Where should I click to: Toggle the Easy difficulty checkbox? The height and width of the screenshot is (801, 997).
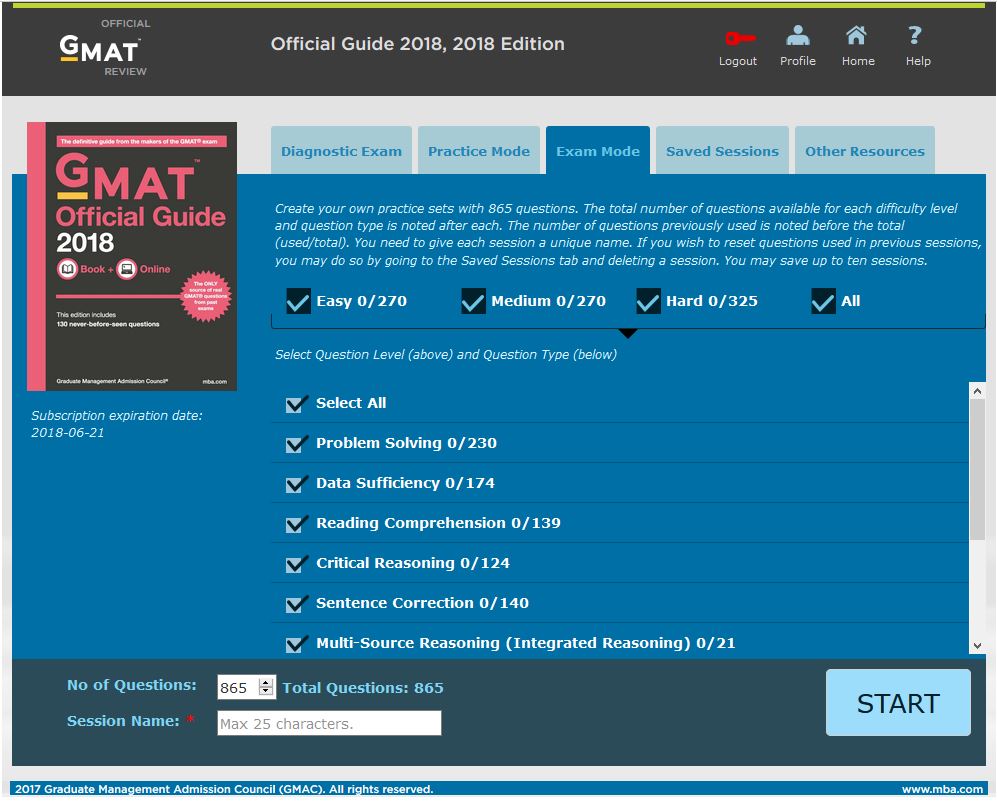pos(297,301)
